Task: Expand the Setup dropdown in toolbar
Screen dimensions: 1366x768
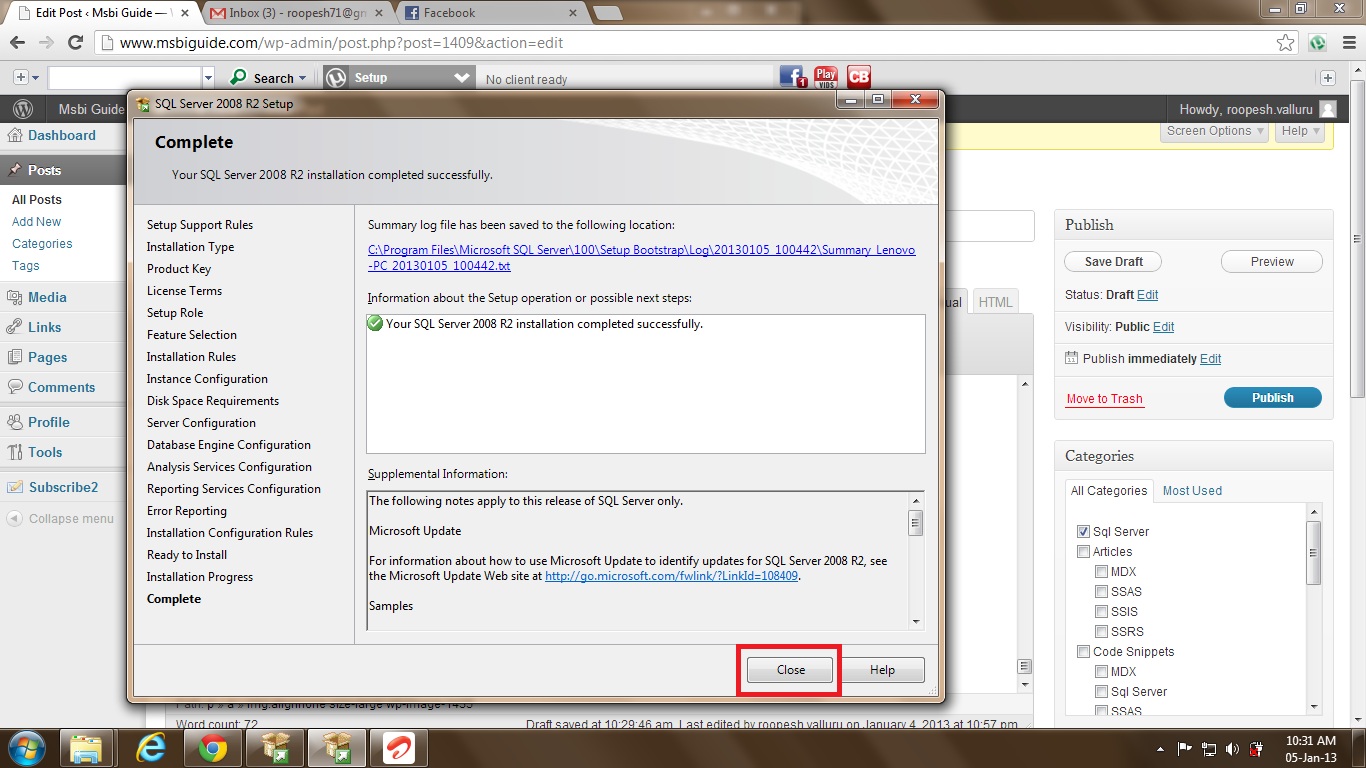Action: tap(461, 78)
